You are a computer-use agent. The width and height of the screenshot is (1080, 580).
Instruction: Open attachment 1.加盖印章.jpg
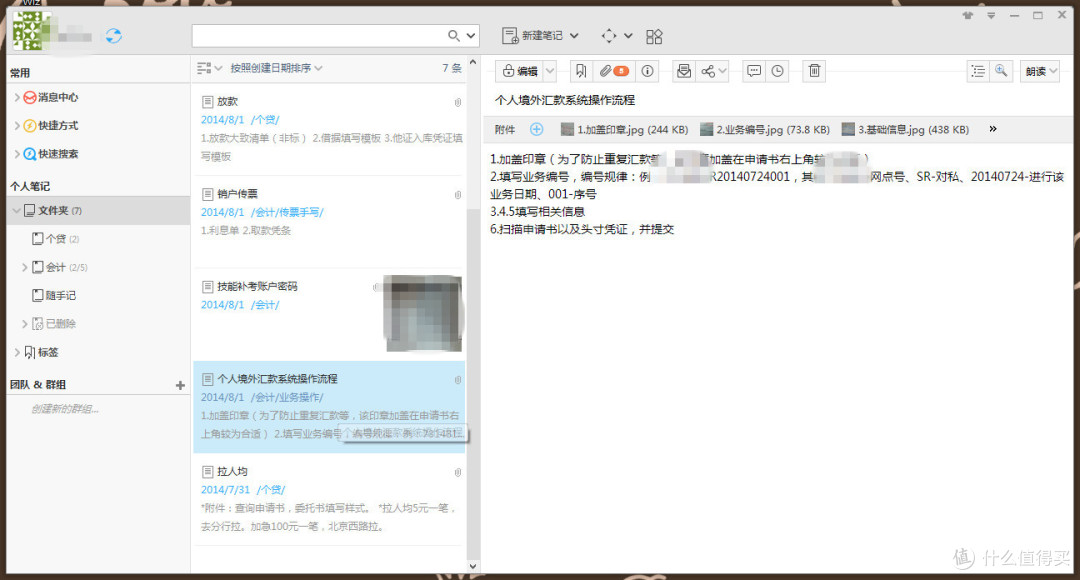pos(624,130)
